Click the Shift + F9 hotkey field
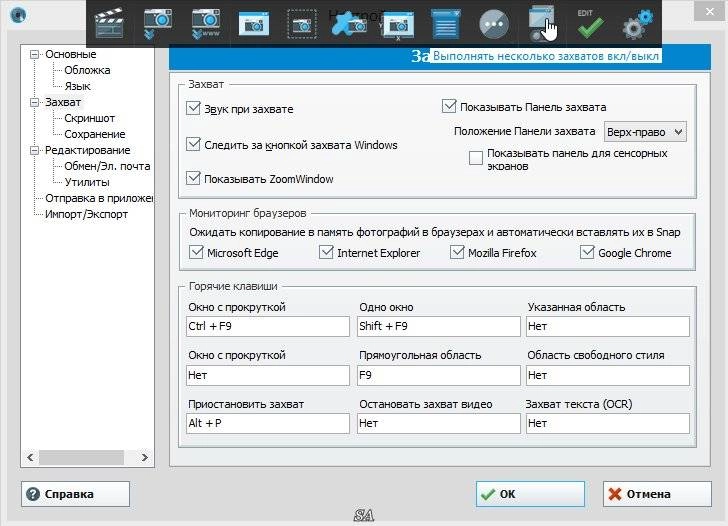 [439, 326]
